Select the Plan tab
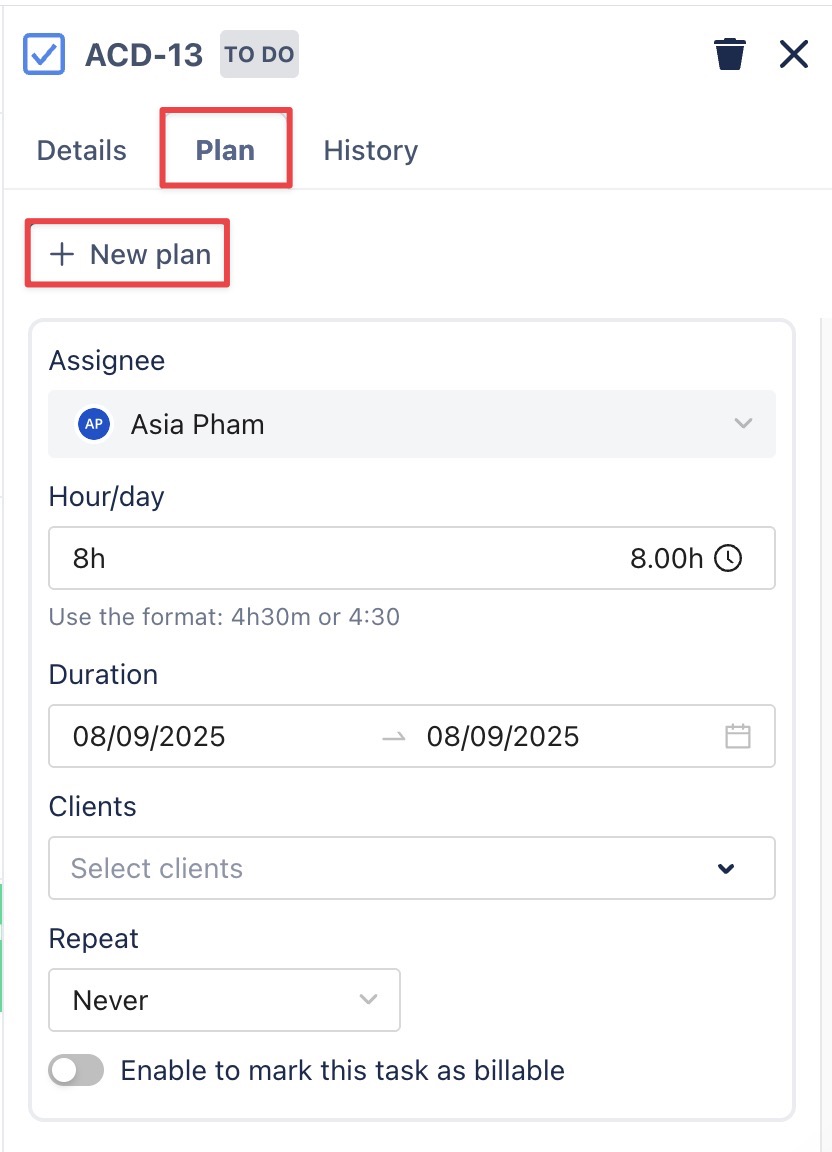This screenshot has height=1152, width=832. click(225, 151)
